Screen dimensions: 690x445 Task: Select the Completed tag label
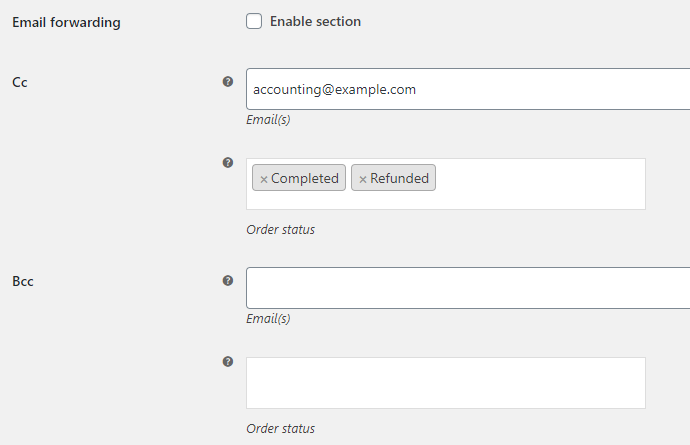(305, 178)
